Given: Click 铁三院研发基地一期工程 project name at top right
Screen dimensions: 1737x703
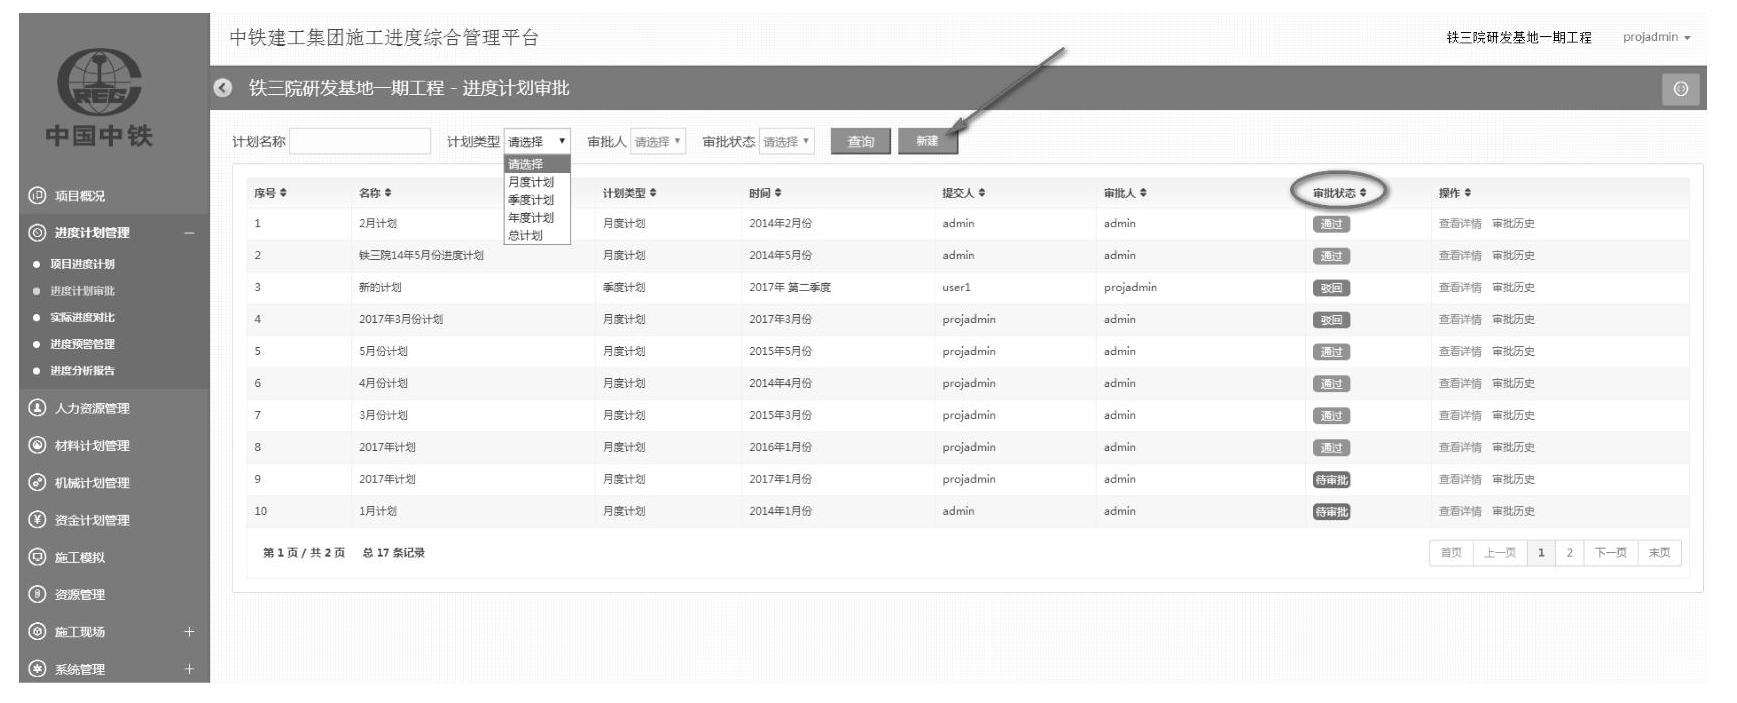Looking at the screenshot, I should click(1519, 38).
